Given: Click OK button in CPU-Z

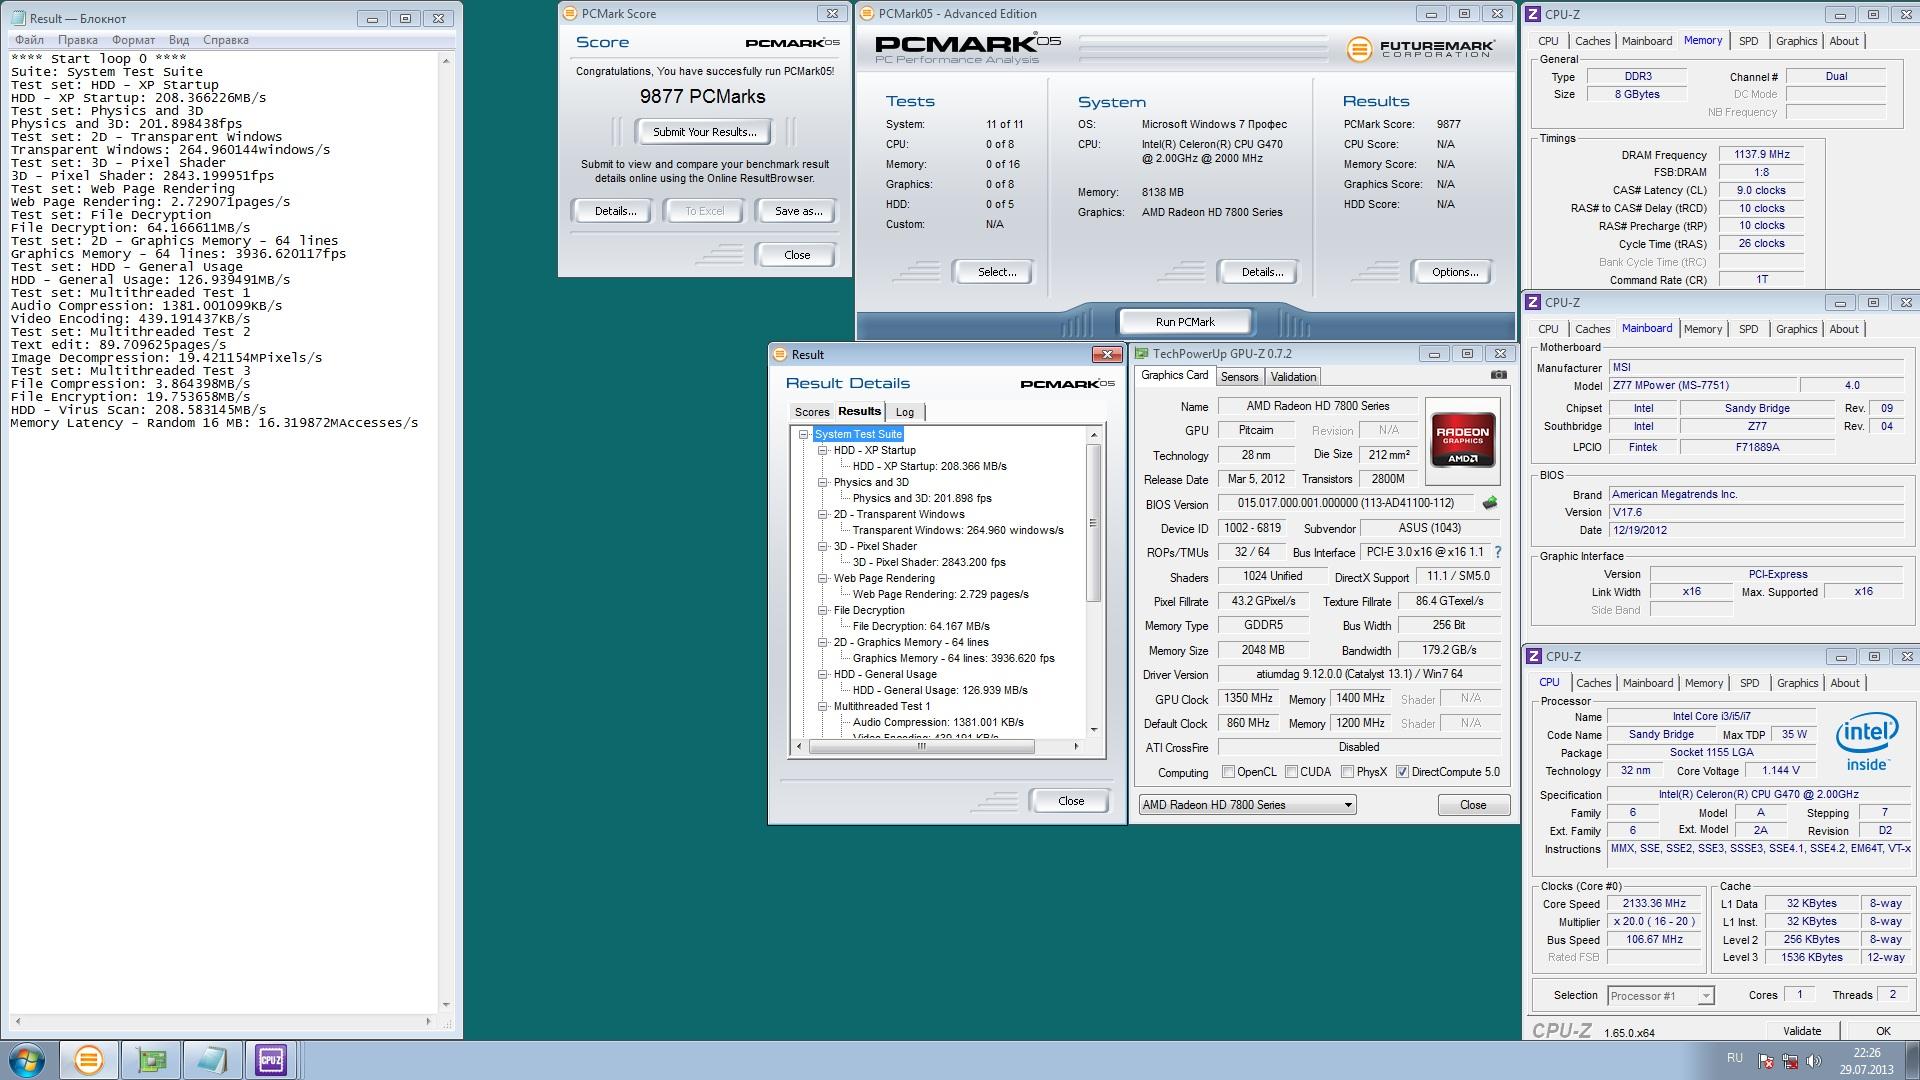Looking at the screenshot, I should coord(1882,1031).
